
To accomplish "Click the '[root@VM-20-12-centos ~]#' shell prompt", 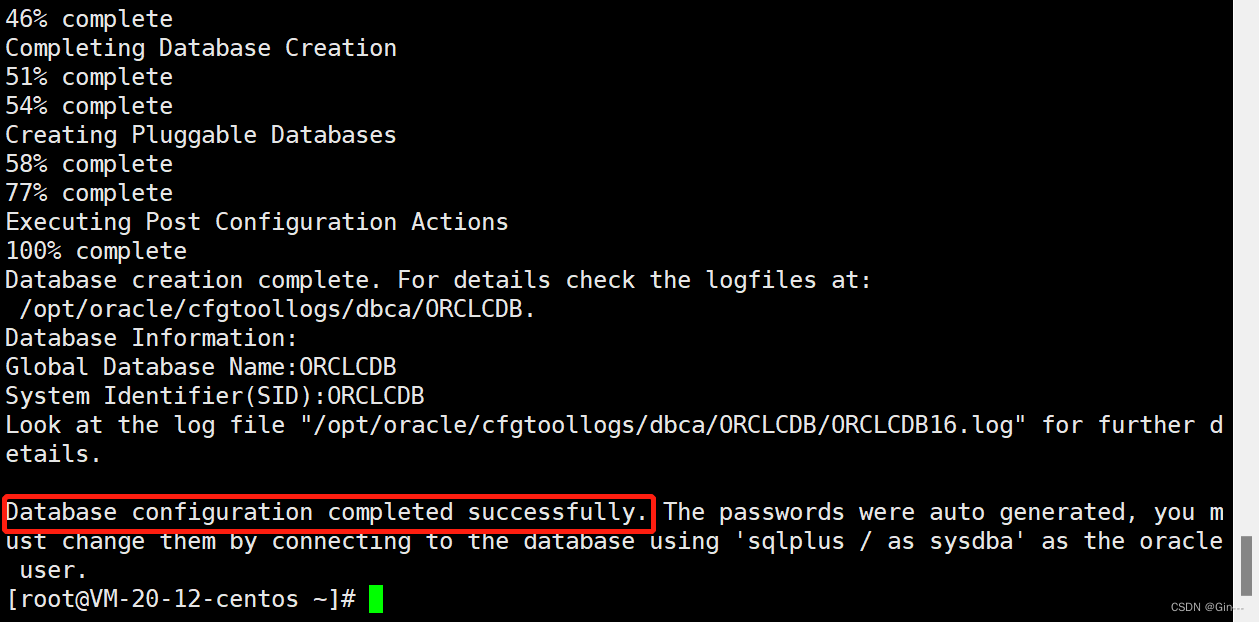I will 181,600.
